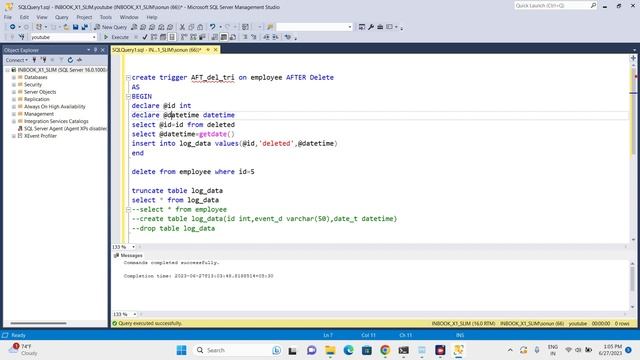Click the New Query toolbar button
This screenshot has height=360, width=640.
tap(111, 27)
